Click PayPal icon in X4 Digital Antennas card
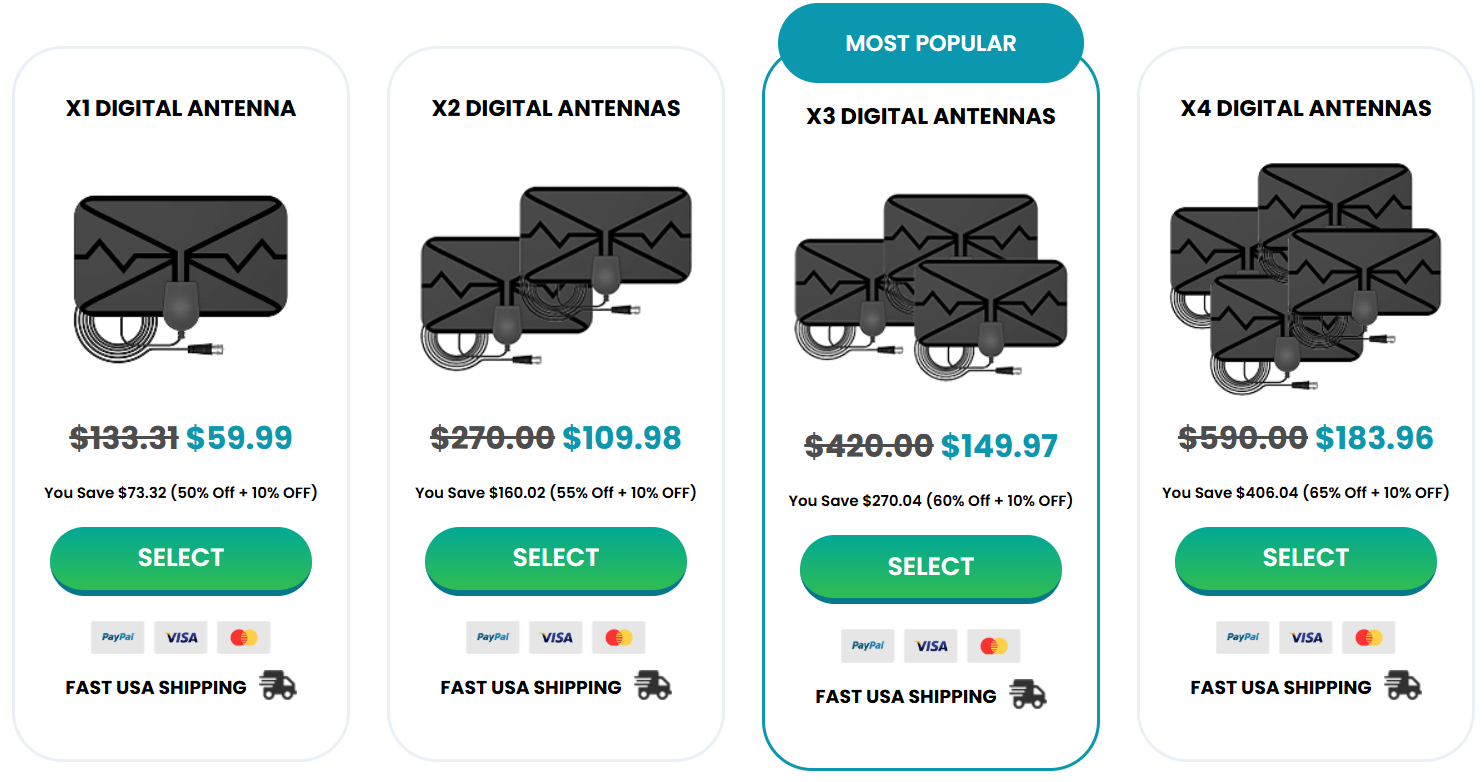The image size is (1484, 782). [x=1243, y=637]
